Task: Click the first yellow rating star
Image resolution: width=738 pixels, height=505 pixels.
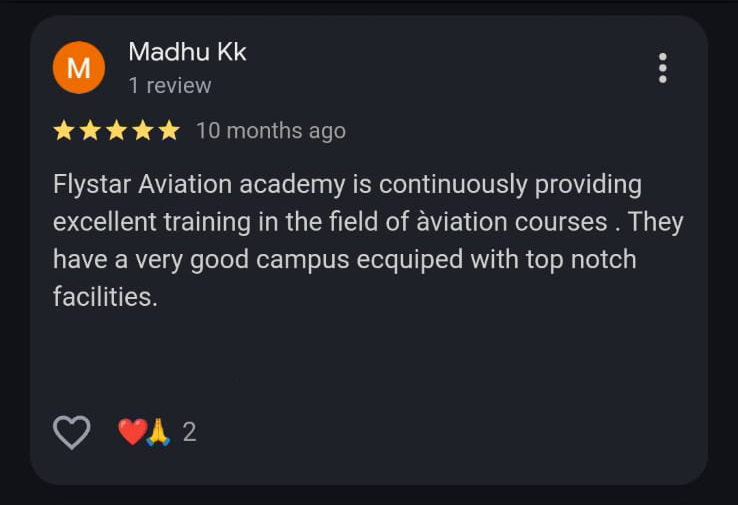Action: coord(64,131)
